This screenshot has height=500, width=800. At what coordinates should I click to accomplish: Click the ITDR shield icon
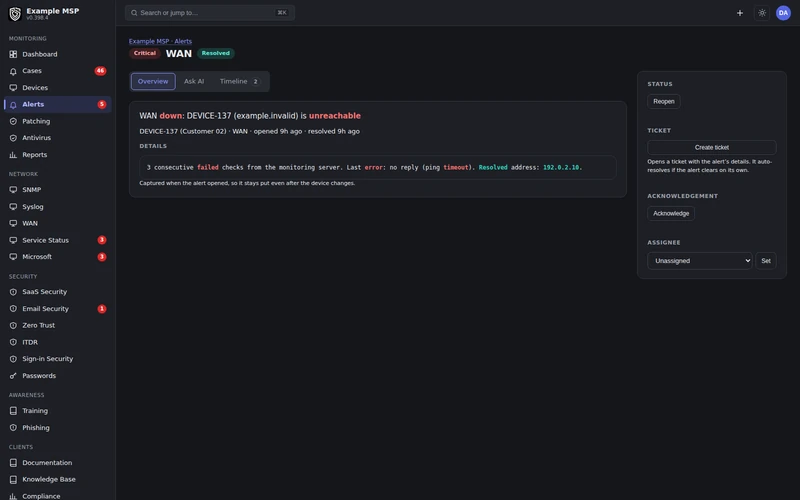coord(13,342)
